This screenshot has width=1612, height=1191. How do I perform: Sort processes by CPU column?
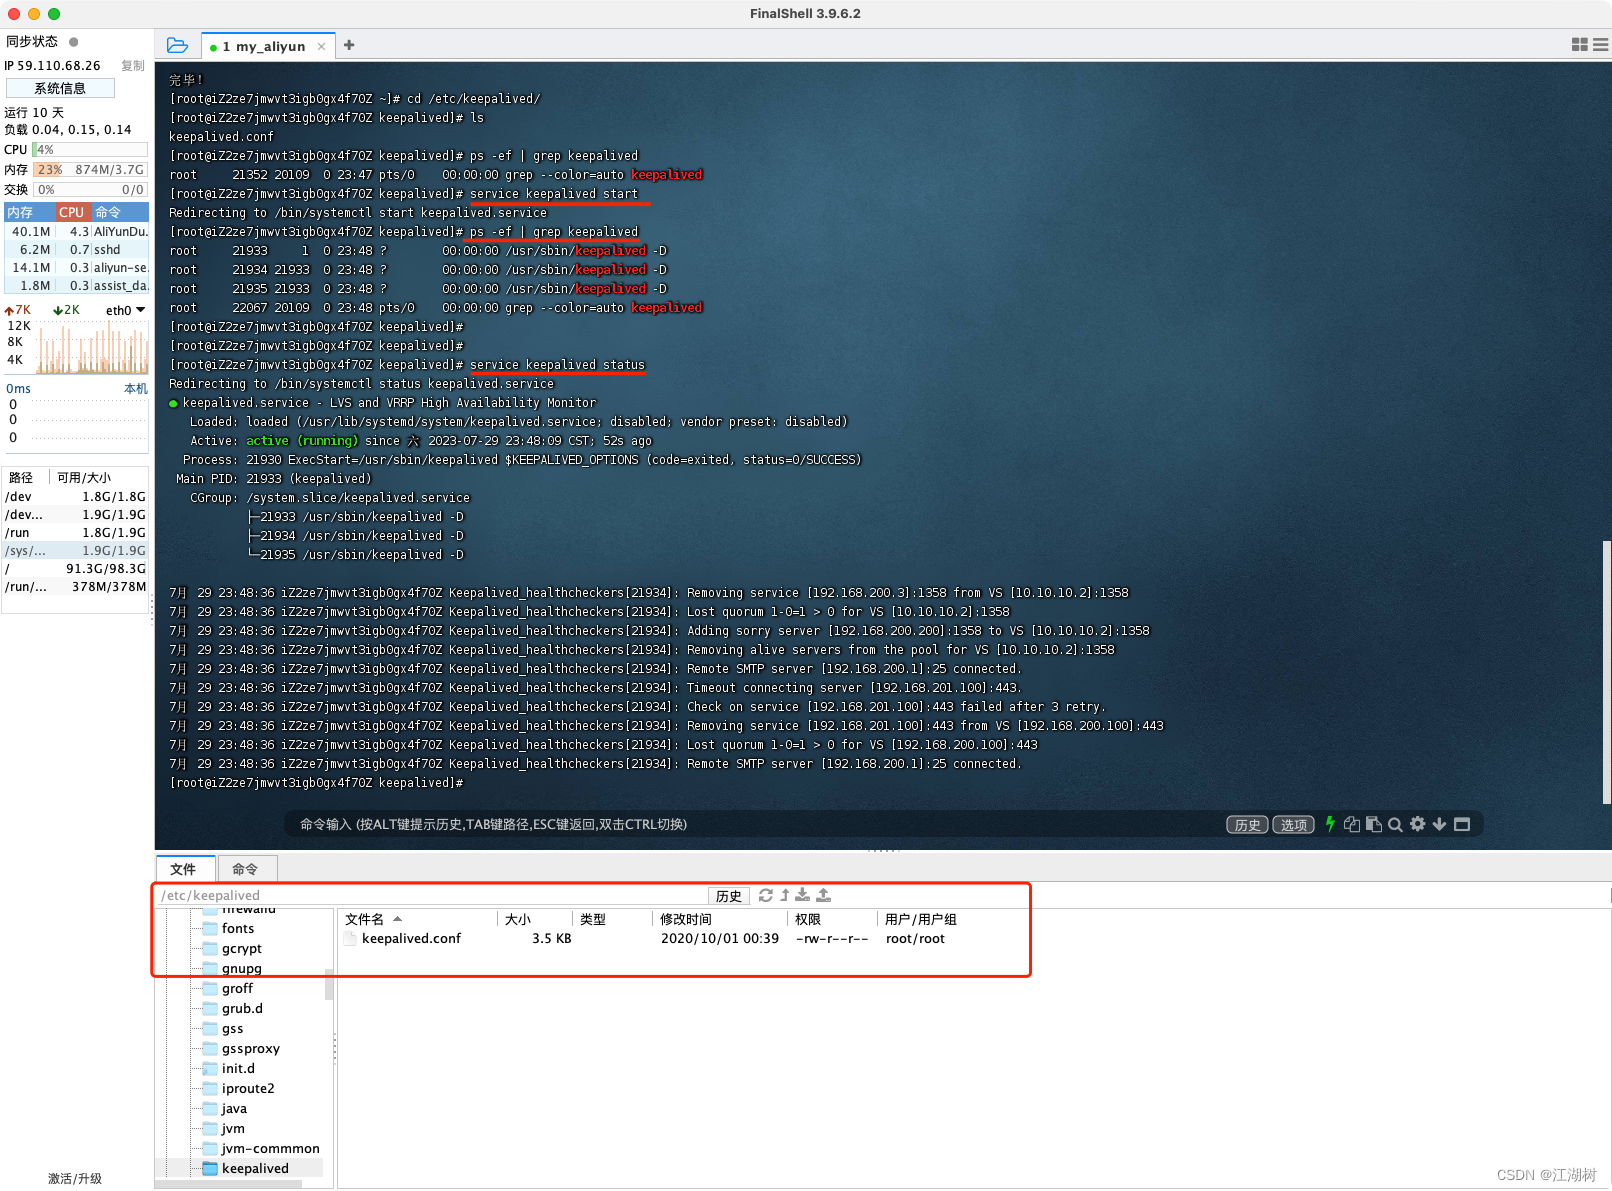[72, 212]
